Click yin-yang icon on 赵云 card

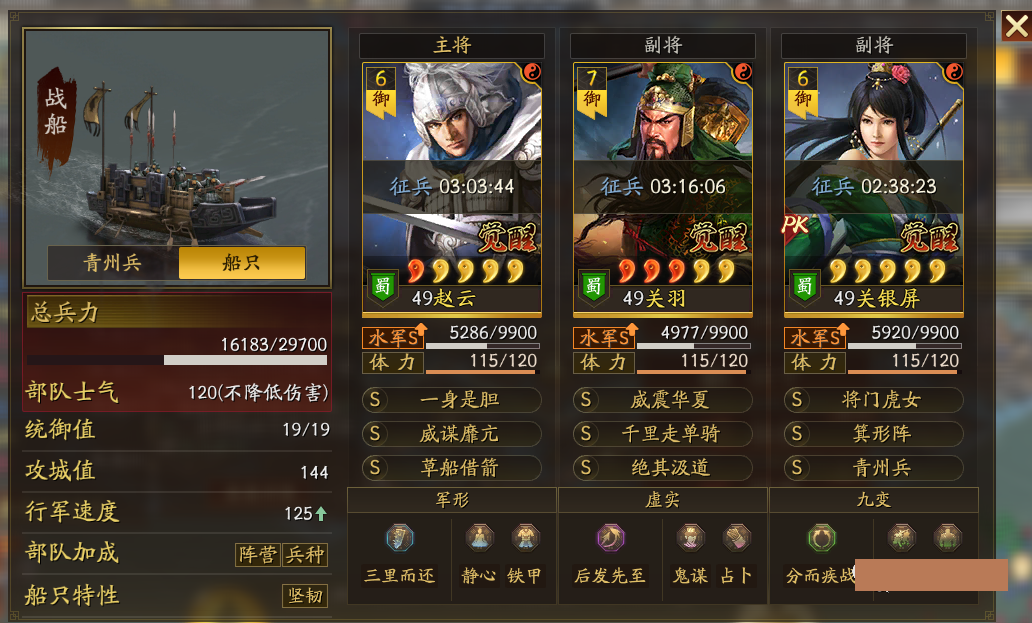pos(532,72)
